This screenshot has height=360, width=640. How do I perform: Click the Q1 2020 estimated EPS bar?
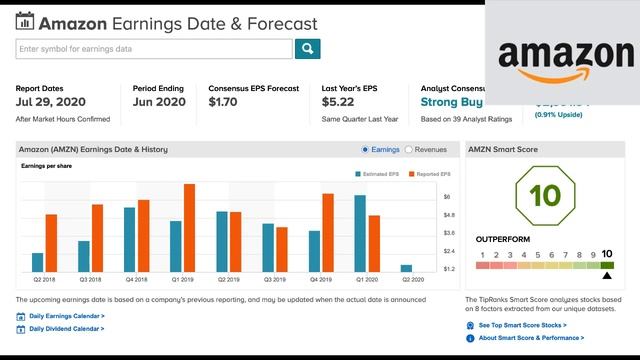pos(360,234)
